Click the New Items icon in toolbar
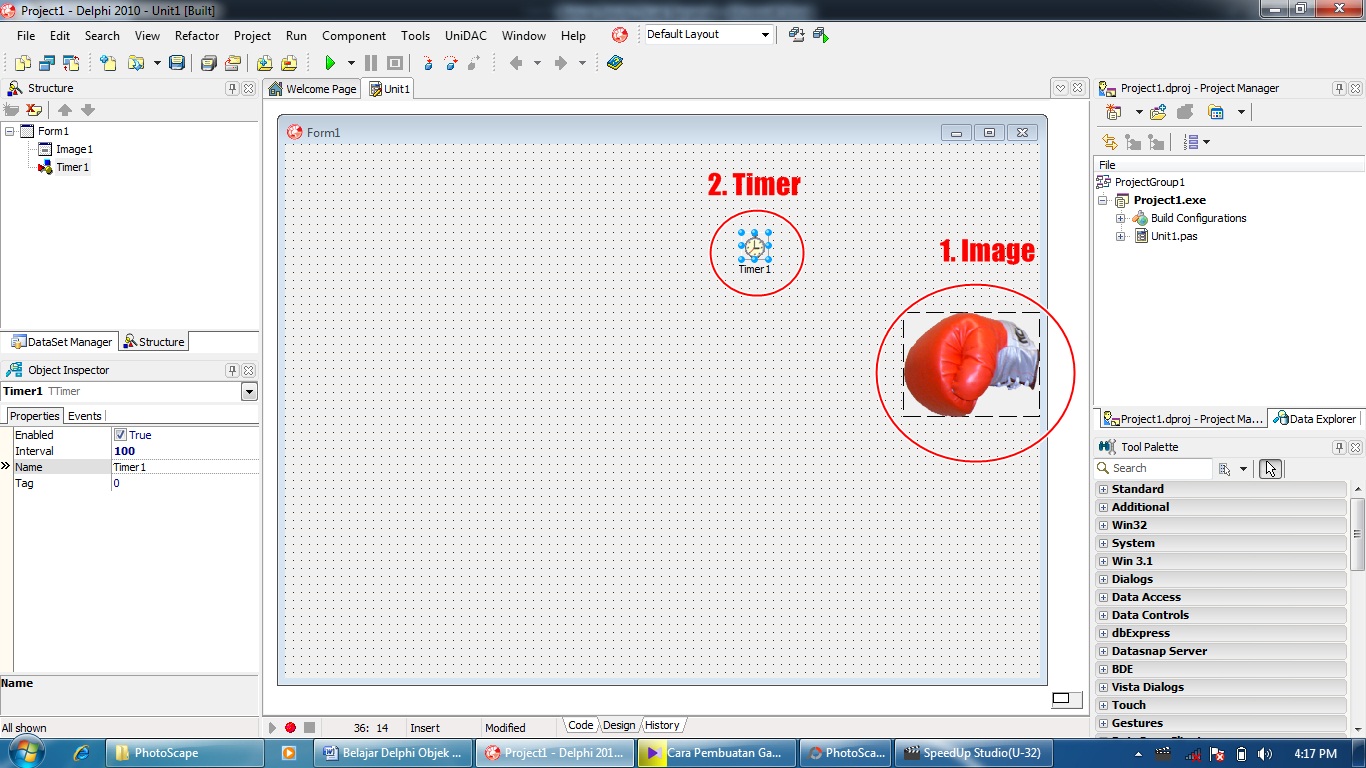 (108, 63)
